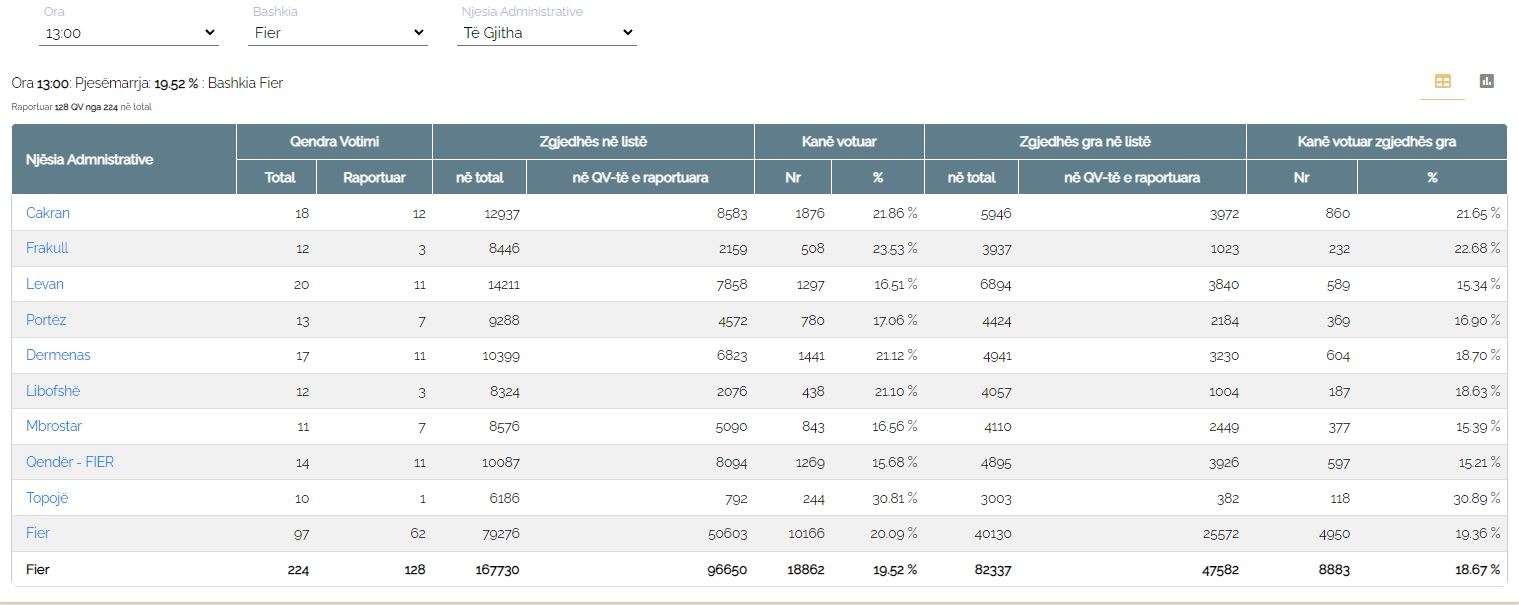
Task: Open the Libofshë unit link
Action: point(53,391)
